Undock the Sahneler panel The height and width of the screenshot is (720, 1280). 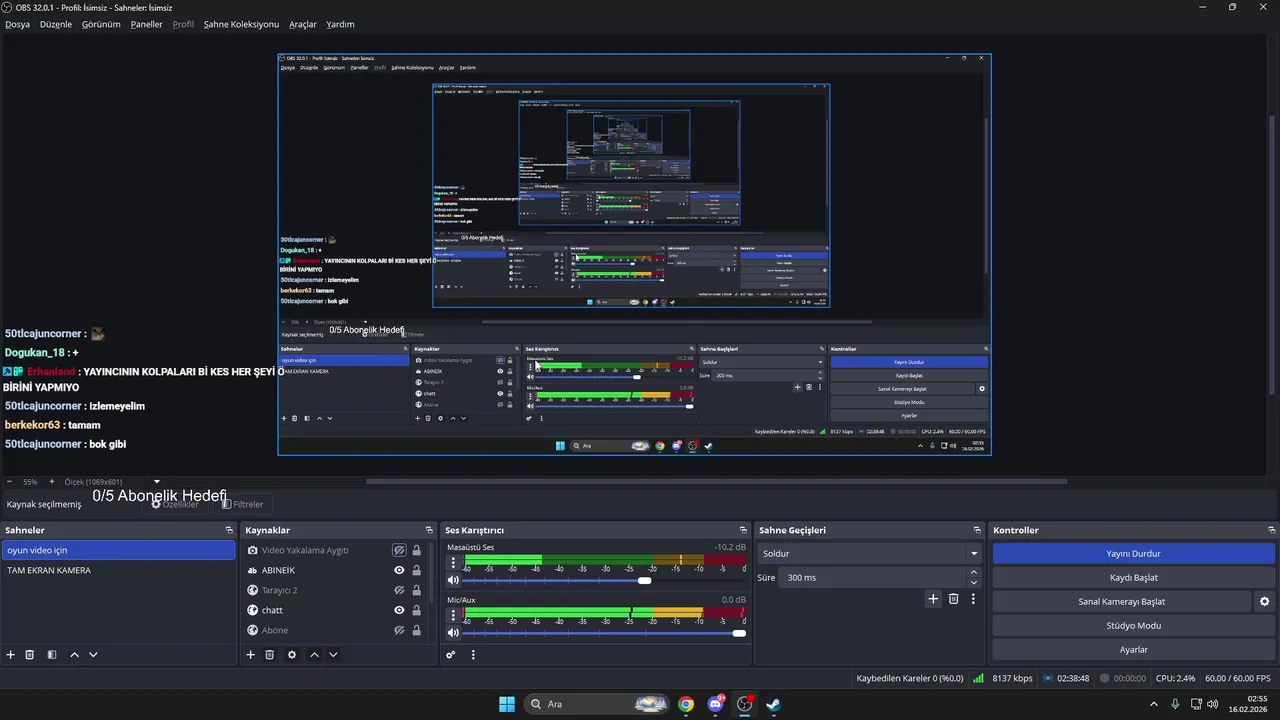(x=230, y=530)
